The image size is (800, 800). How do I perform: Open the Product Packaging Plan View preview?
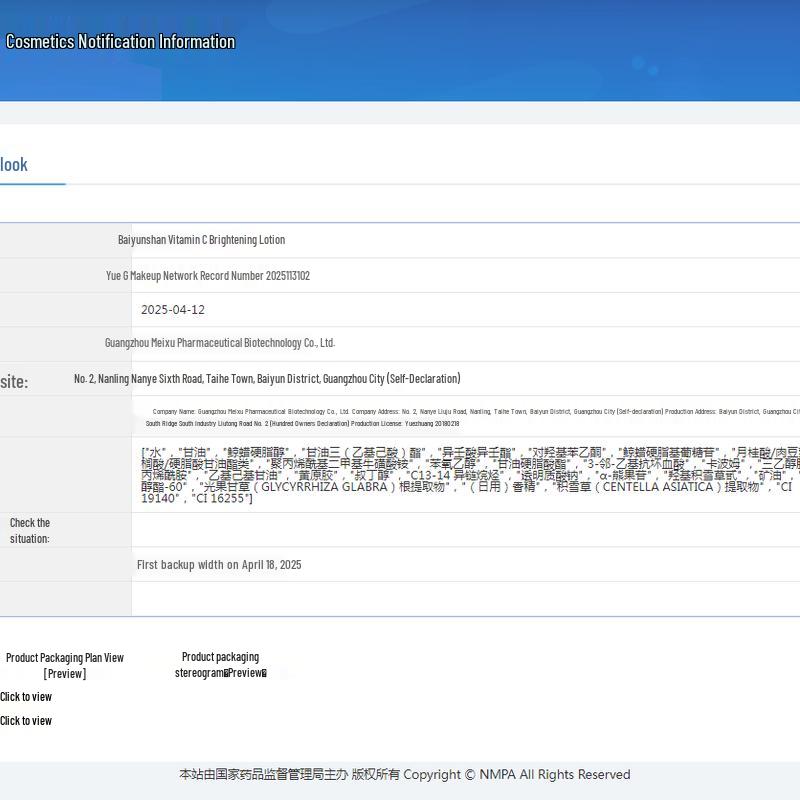click(x=65, y=673)
